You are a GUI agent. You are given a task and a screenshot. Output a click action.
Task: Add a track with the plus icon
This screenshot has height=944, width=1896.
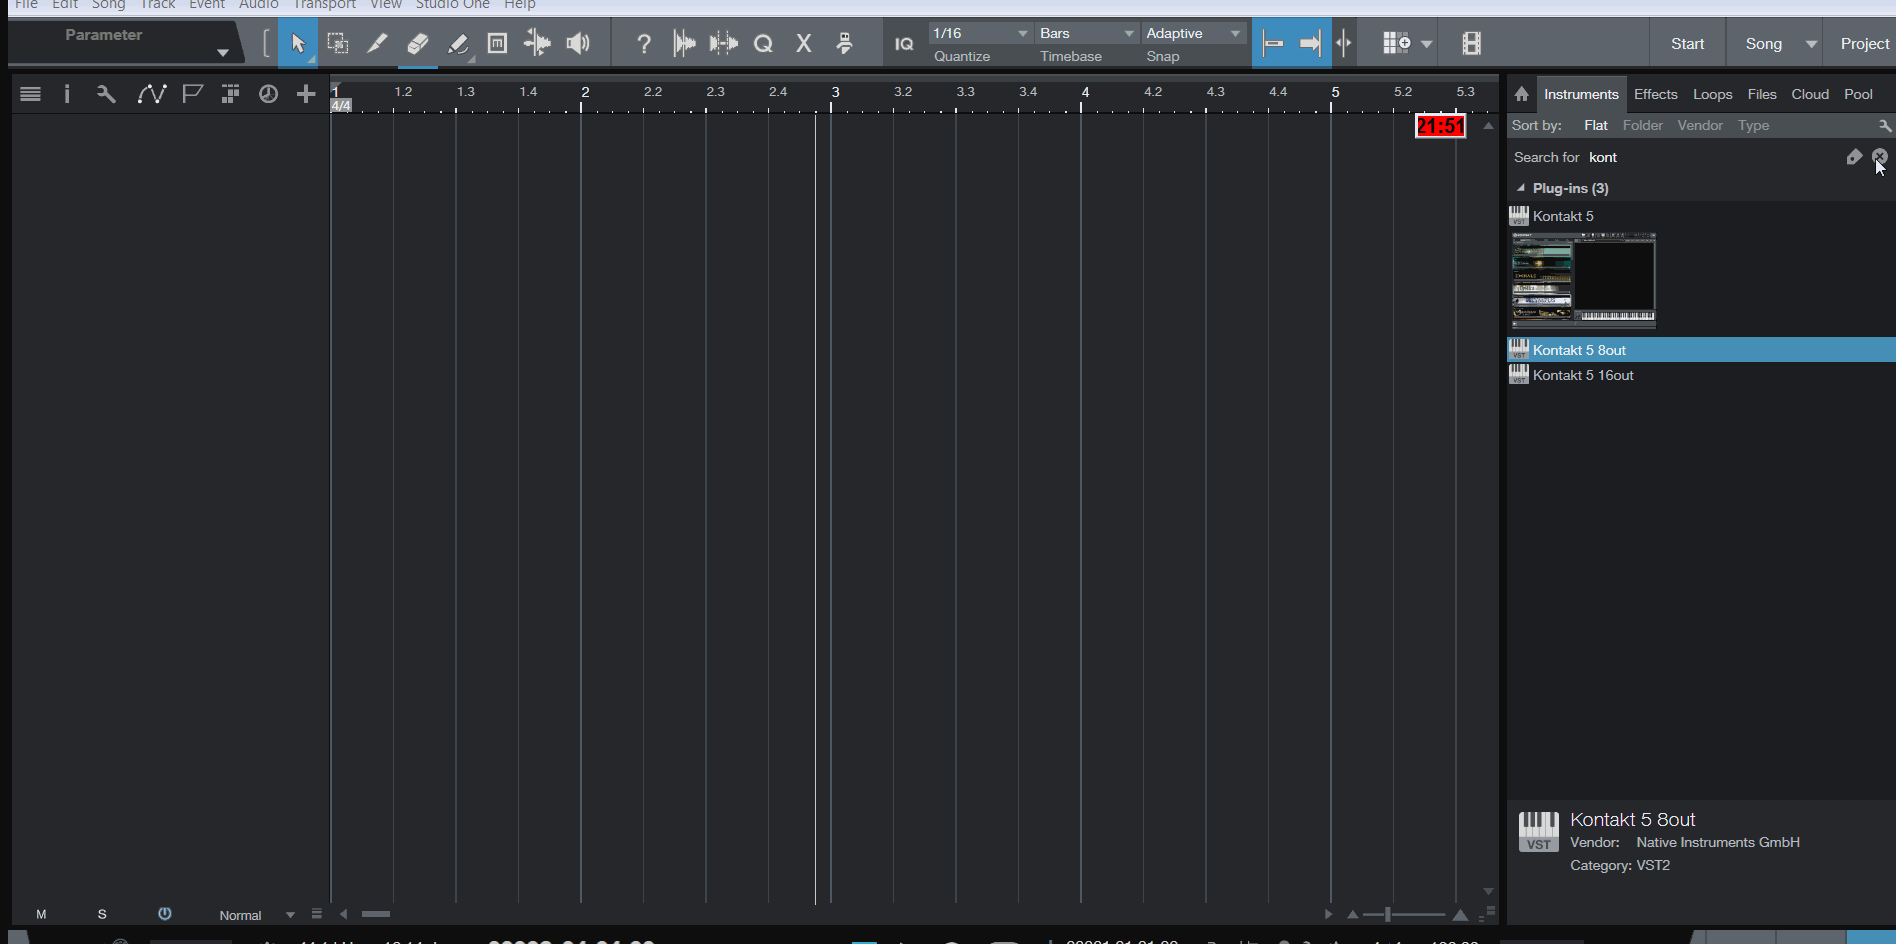(x=306, y=94)
